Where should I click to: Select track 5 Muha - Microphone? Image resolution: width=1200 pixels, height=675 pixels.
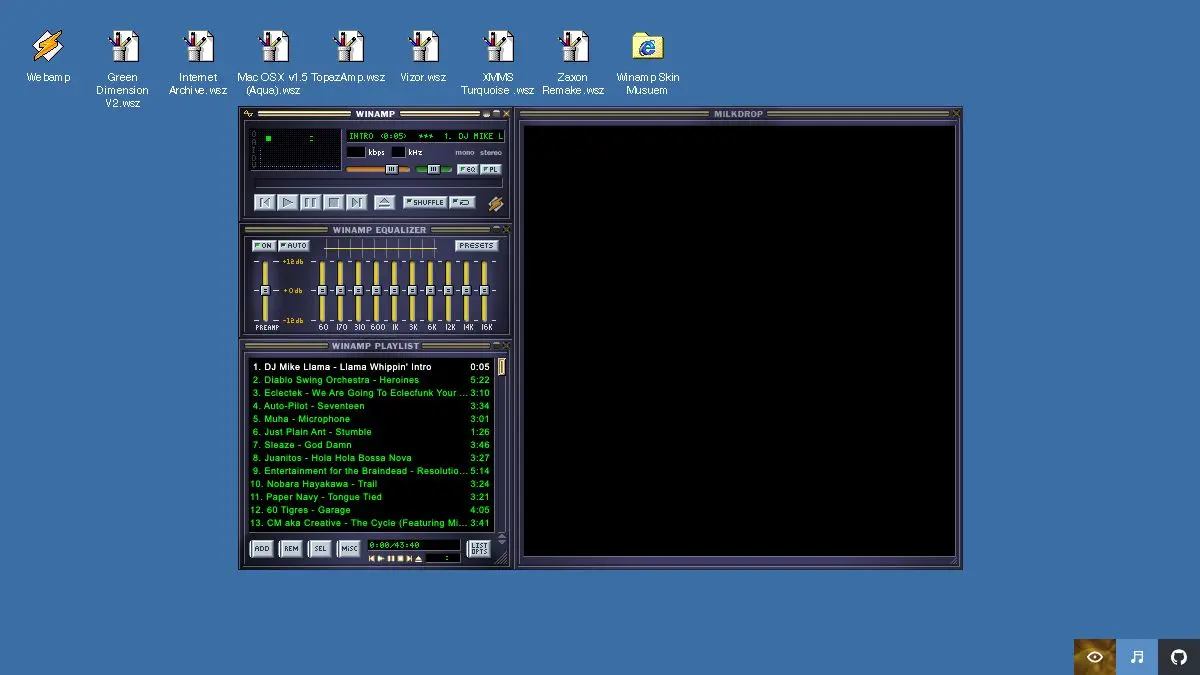pyautogui.click(x=371, y=419)
